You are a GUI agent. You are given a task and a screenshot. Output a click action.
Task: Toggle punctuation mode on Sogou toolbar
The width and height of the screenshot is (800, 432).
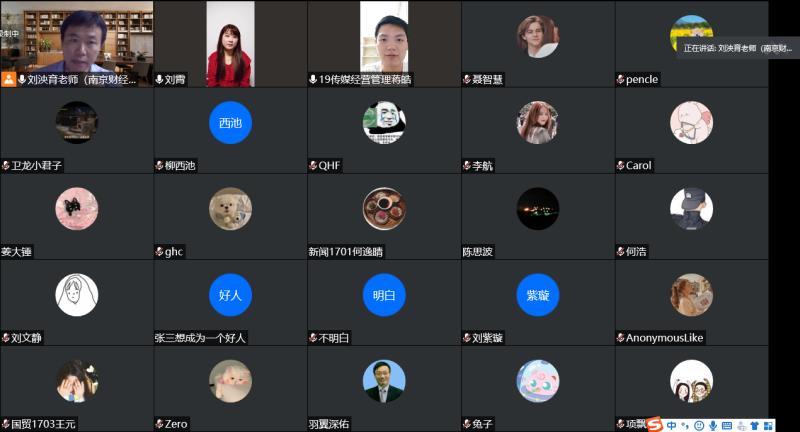pos(685,425)
